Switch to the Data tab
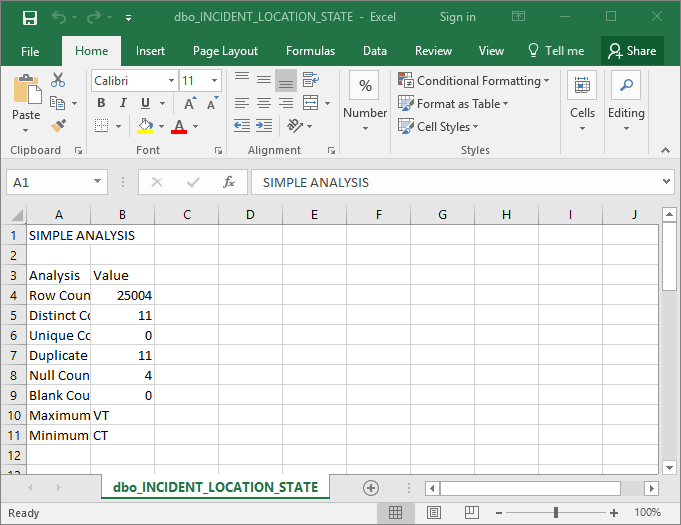The image size is (681, 525). [374, 51]
